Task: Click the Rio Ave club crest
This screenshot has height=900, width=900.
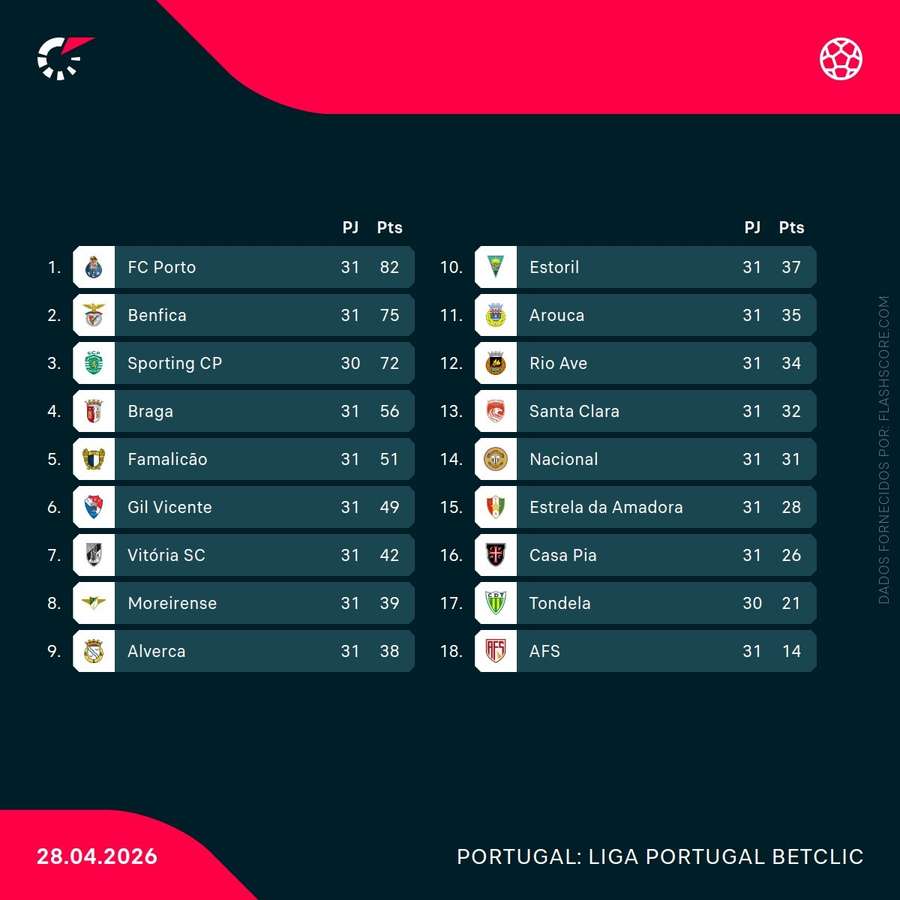Action: tap(496, 363)
